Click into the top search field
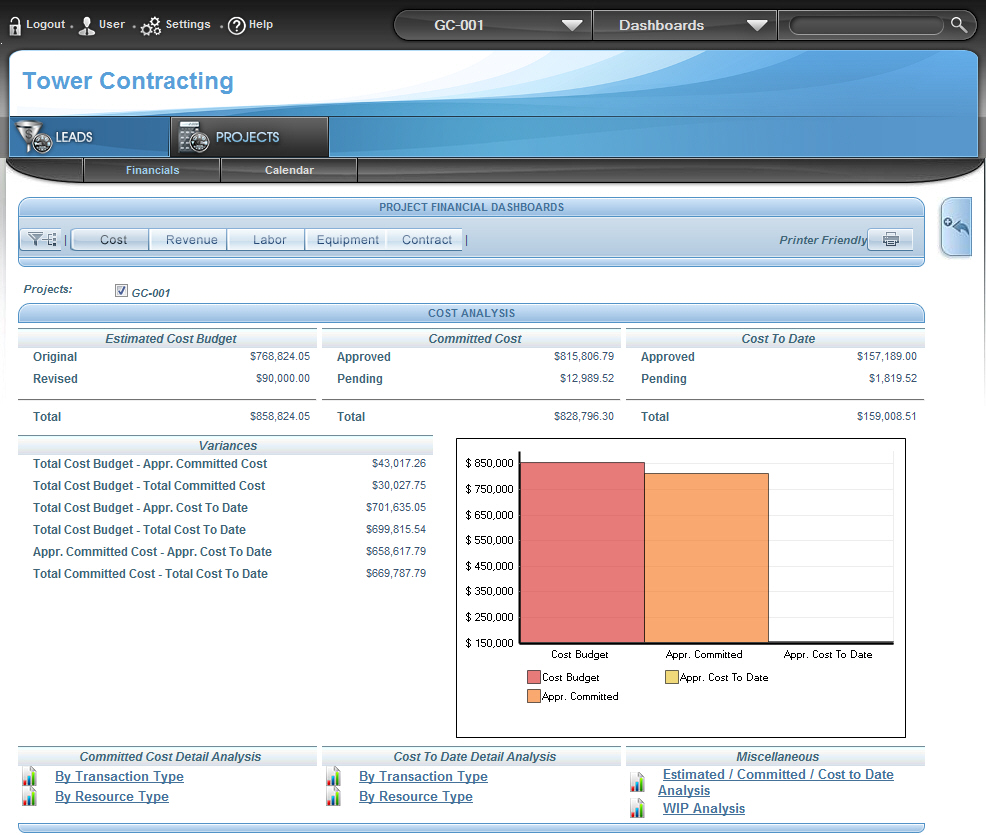Screen dimensions: 986x835 tap(865, 26)
